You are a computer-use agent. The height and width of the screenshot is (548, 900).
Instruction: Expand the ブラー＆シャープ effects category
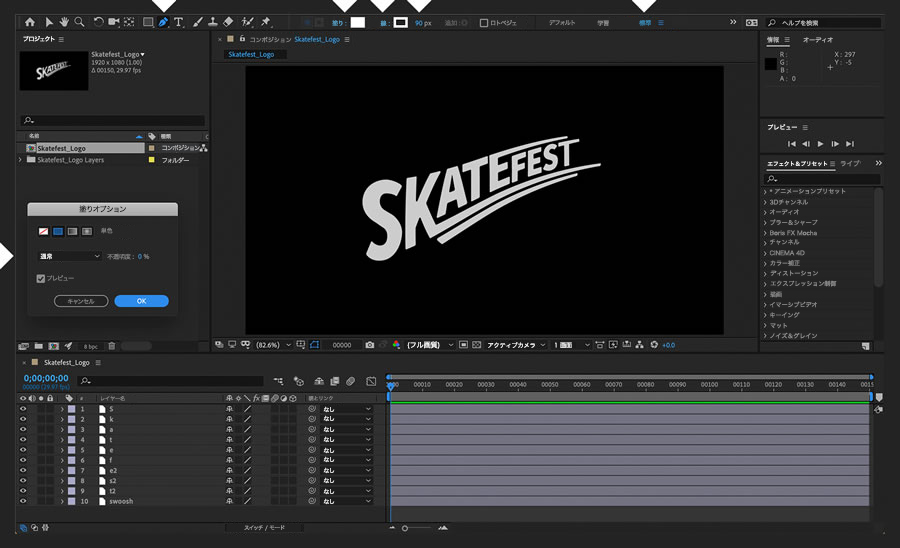765,222
